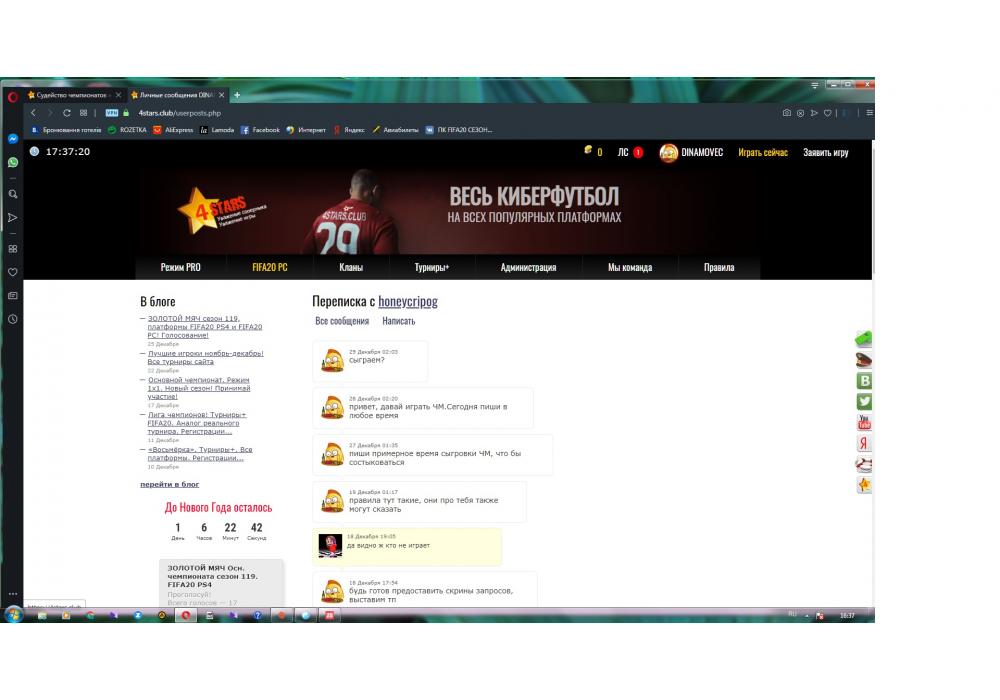Open the honeycripog username link

tap(408, 301)
